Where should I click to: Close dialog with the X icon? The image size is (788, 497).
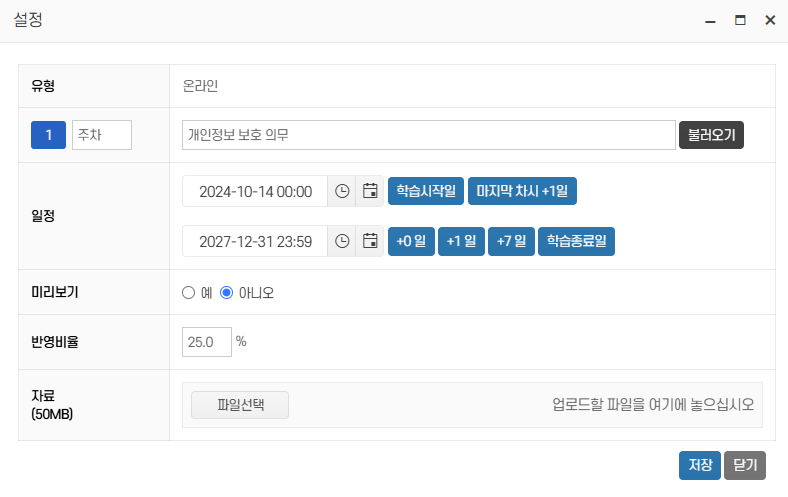(x=770, y=20)
